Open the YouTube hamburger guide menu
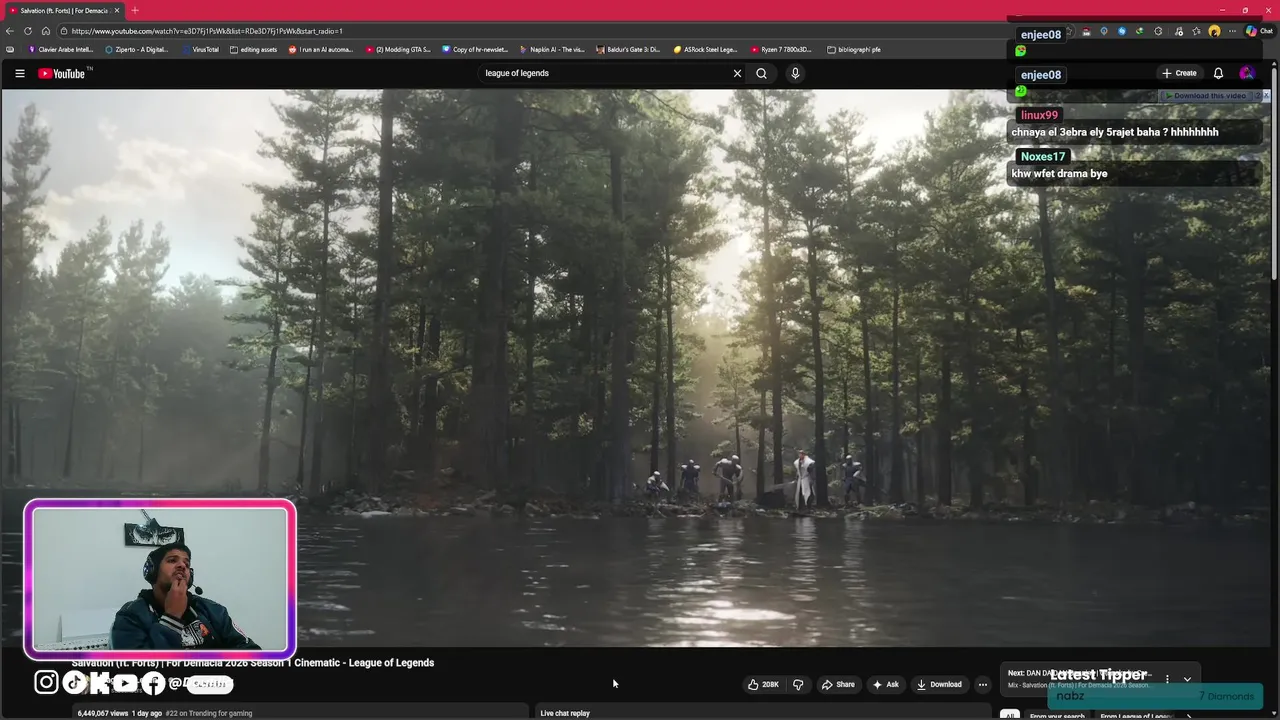This screenshot has width=1280, height=720. (19, 73)
